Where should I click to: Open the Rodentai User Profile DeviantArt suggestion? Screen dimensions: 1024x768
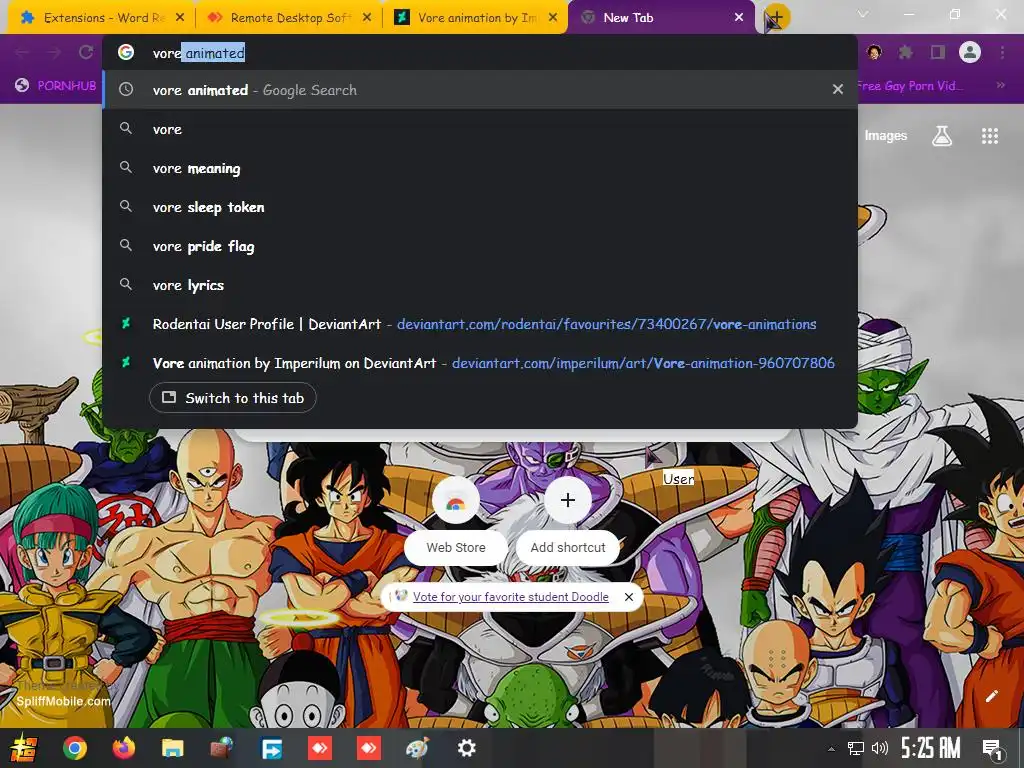point(479,324)
